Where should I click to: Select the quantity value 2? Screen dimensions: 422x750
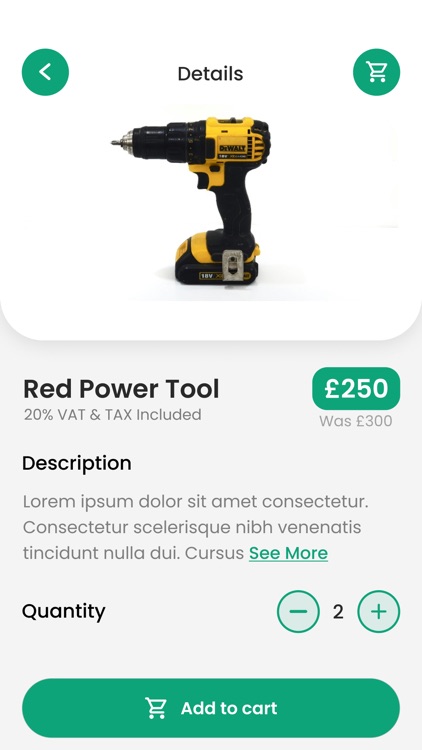[x=338, y=612]
